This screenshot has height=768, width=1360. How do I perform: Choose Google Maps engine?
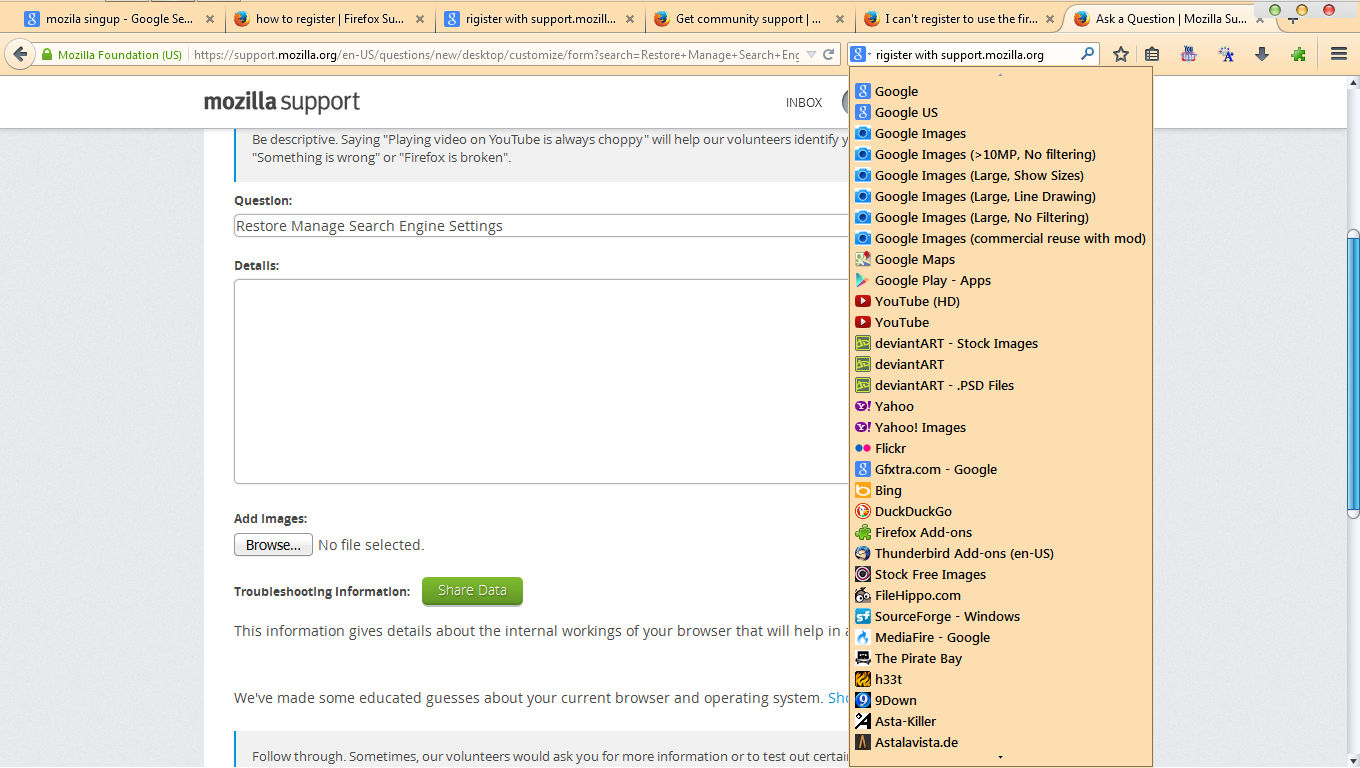coord(1000,259)
